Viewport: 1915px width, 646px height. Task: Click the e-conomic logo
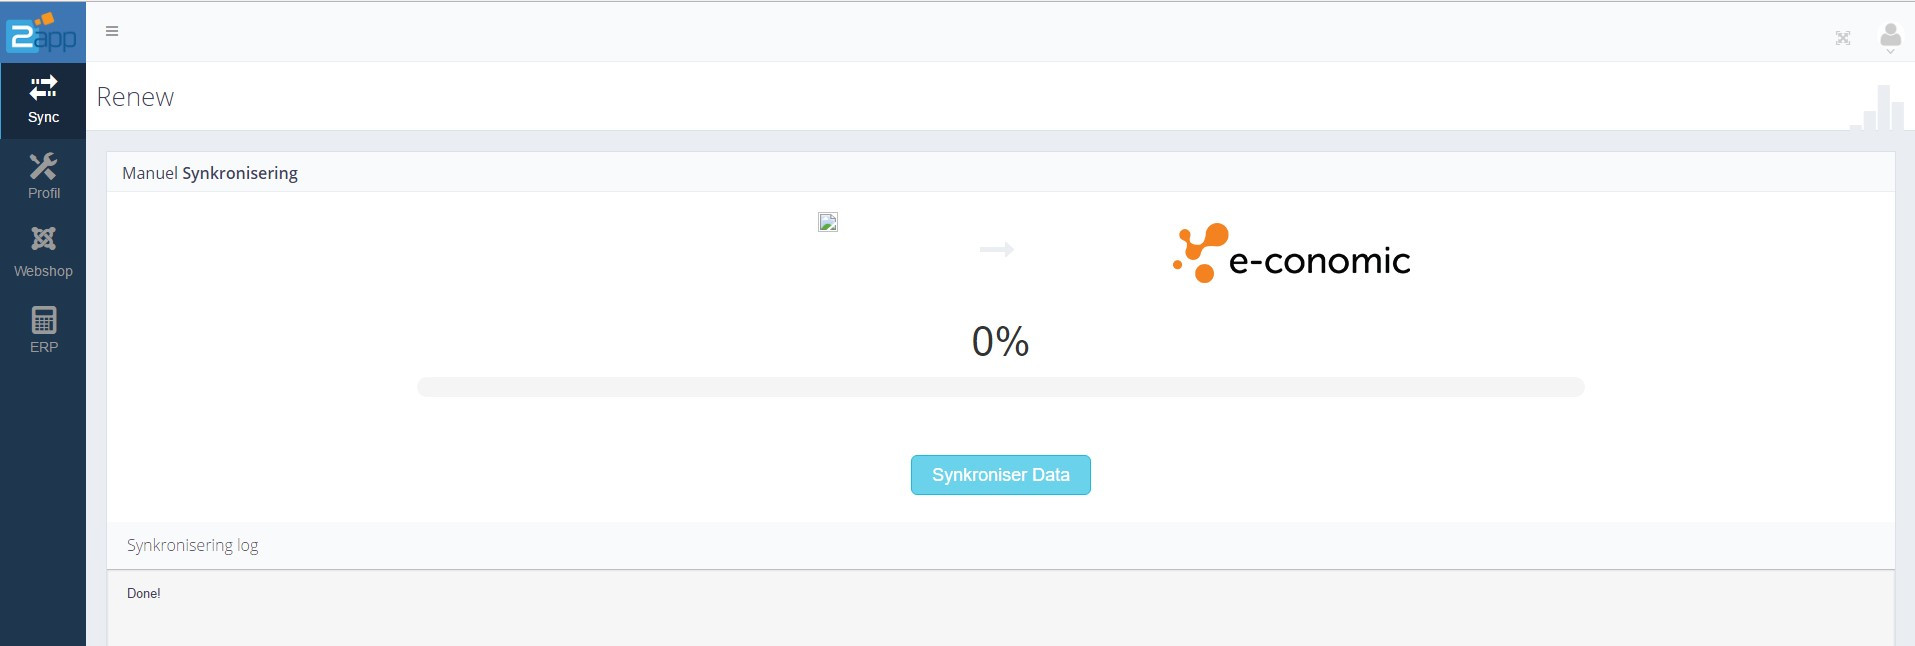(1290, 253)
